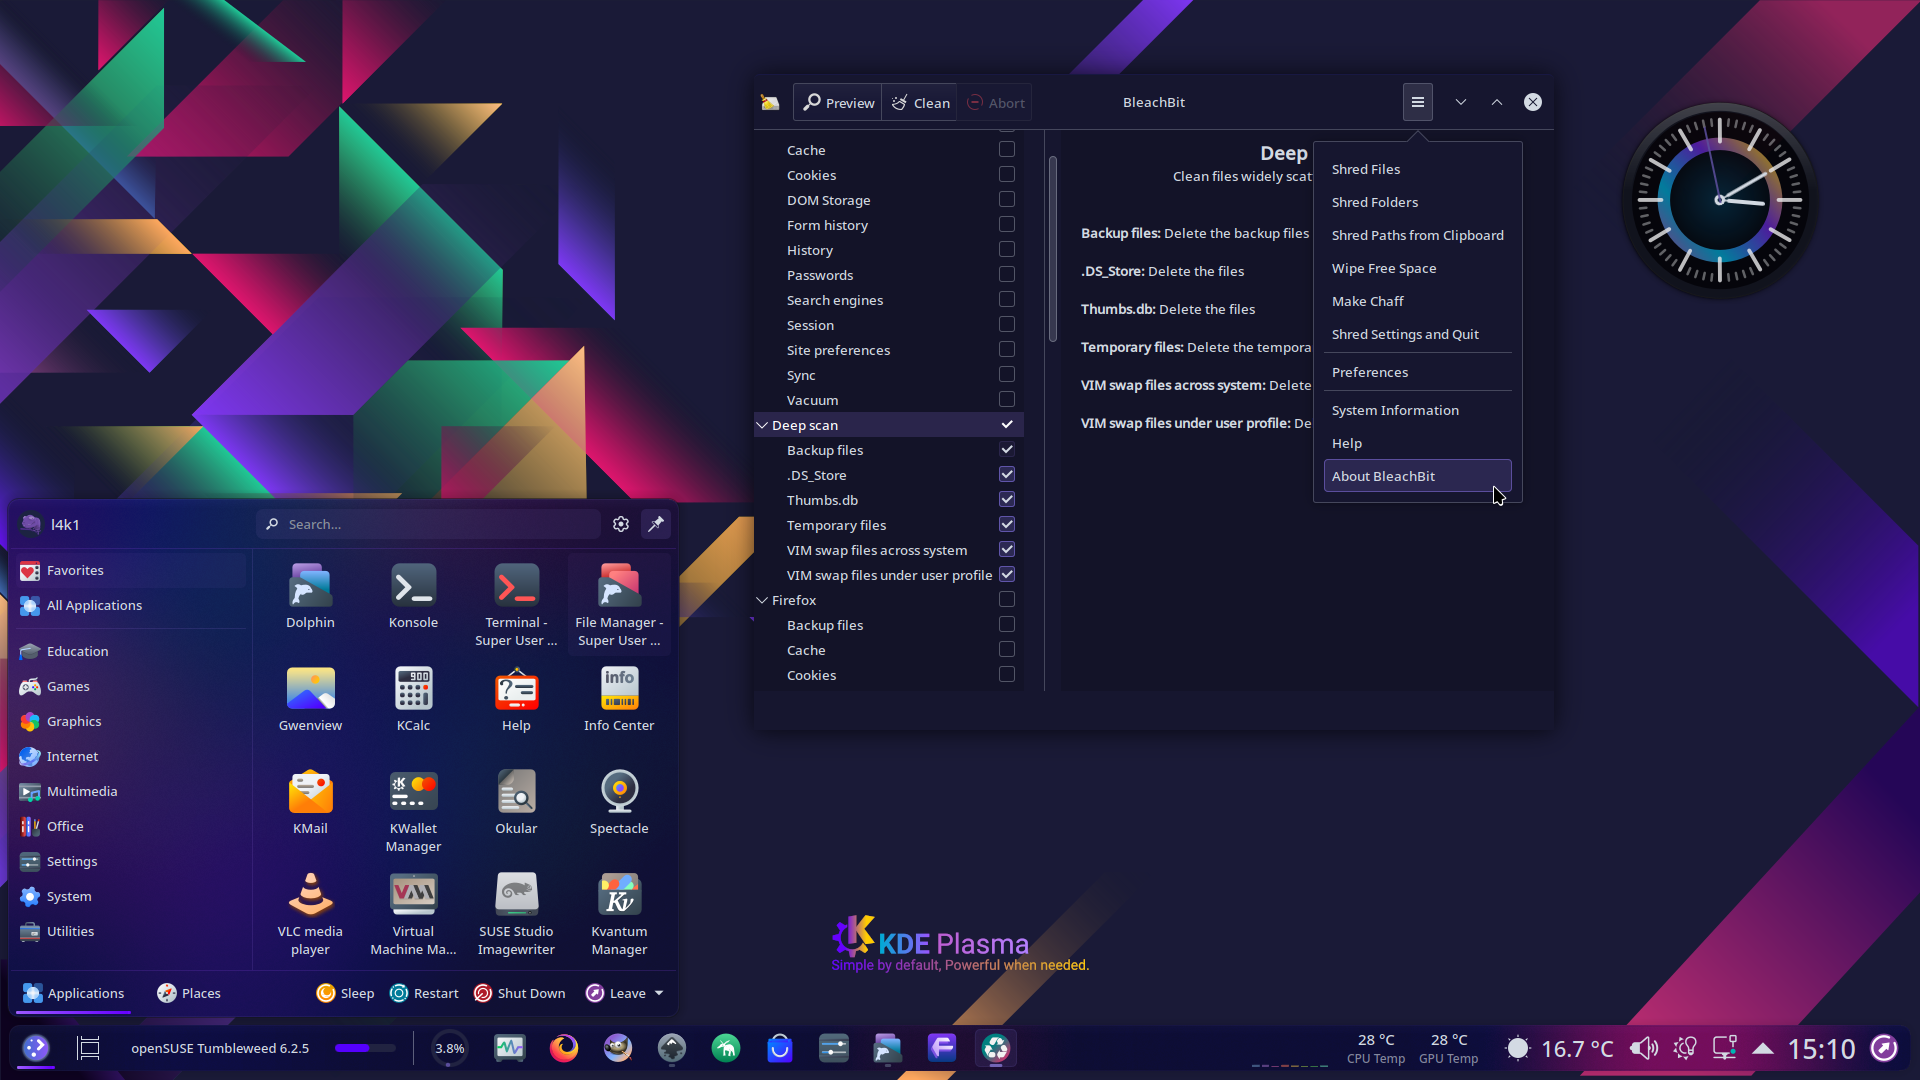Open the Multimedia category
Viewport: 1920px width, 1080px height.
(x=130, y=791)
